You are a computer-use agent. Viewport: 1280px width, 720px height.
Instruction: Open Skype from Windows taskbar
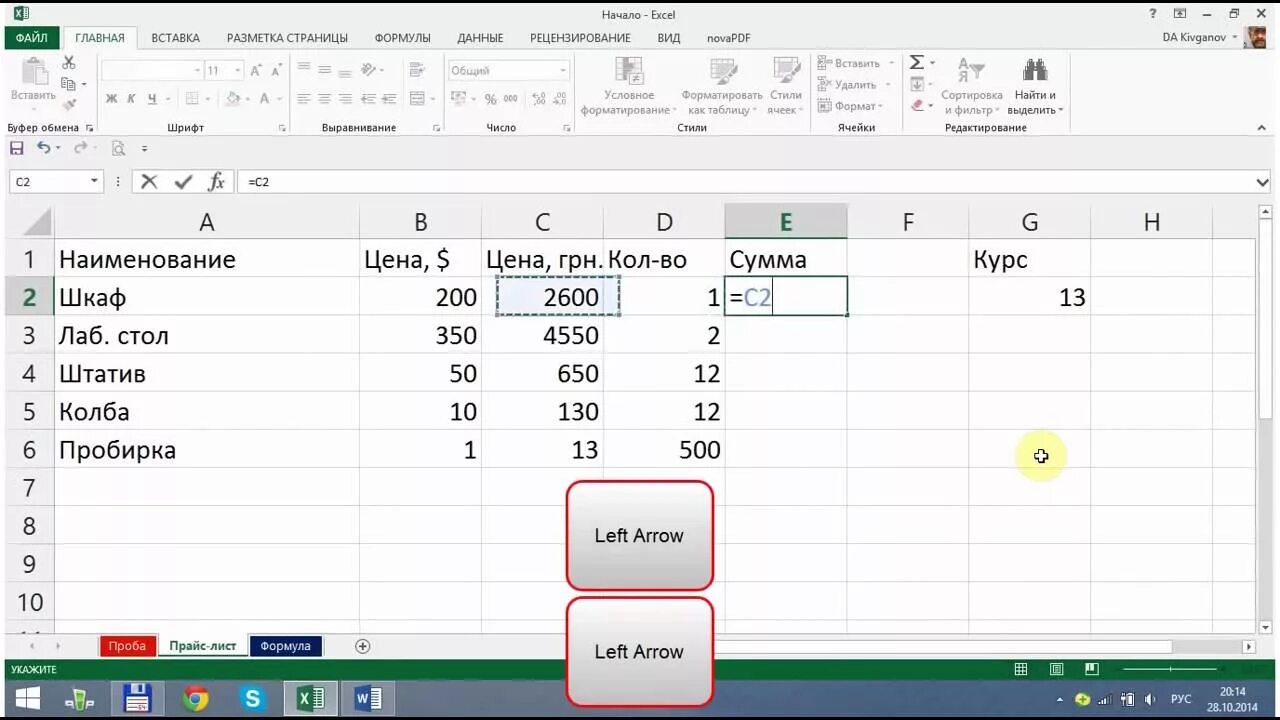[252, 699]
